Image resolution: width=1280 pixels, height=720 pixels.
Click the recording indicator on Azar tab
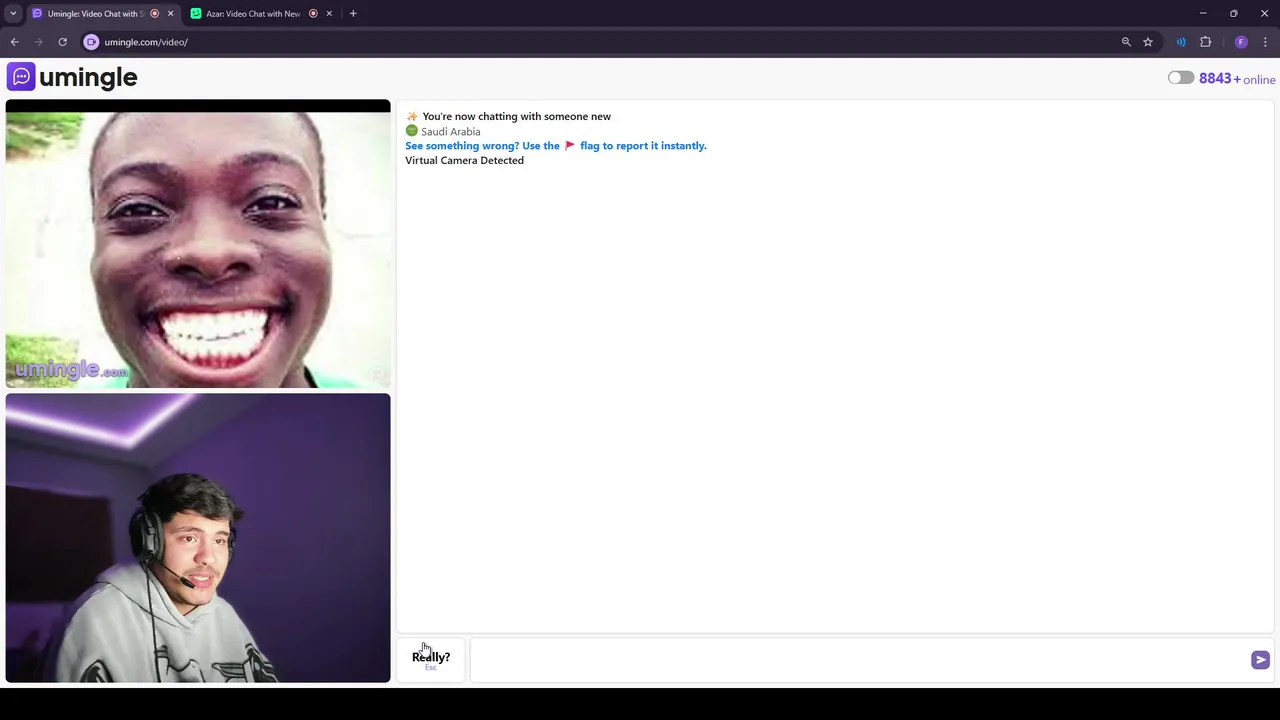coord(313,14)
